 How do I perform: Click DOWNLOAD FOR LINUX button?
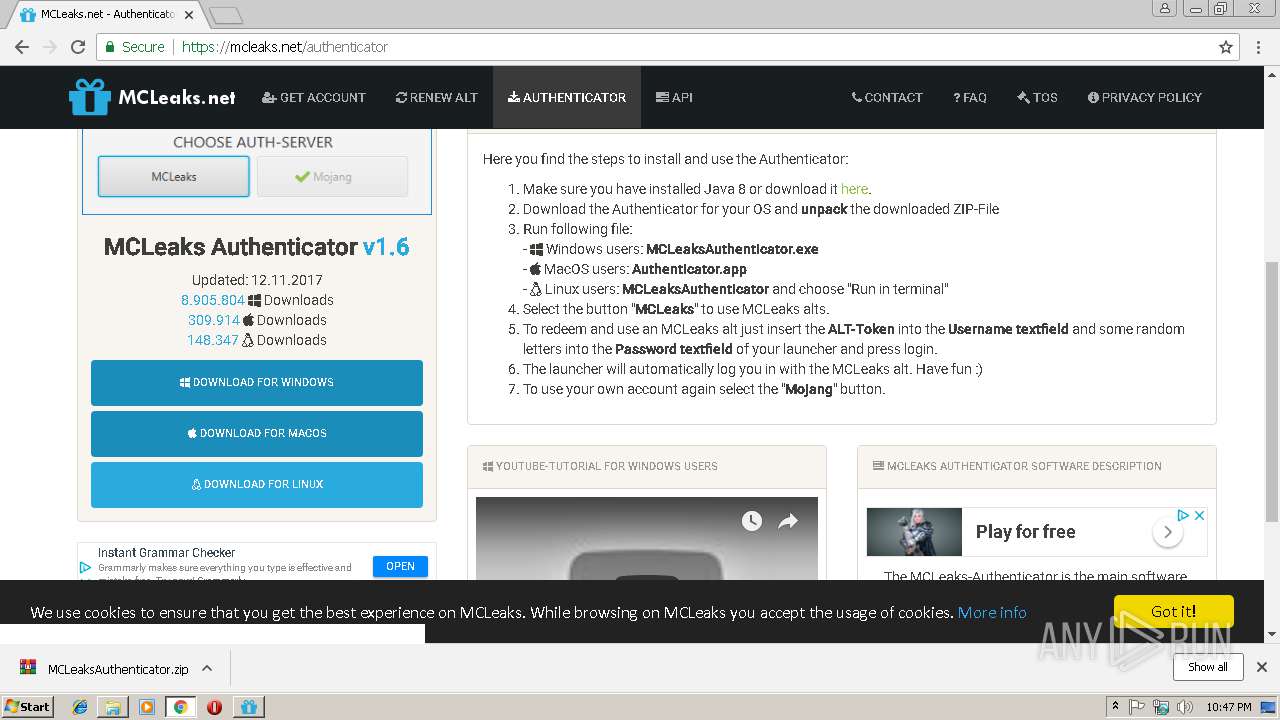257,485
